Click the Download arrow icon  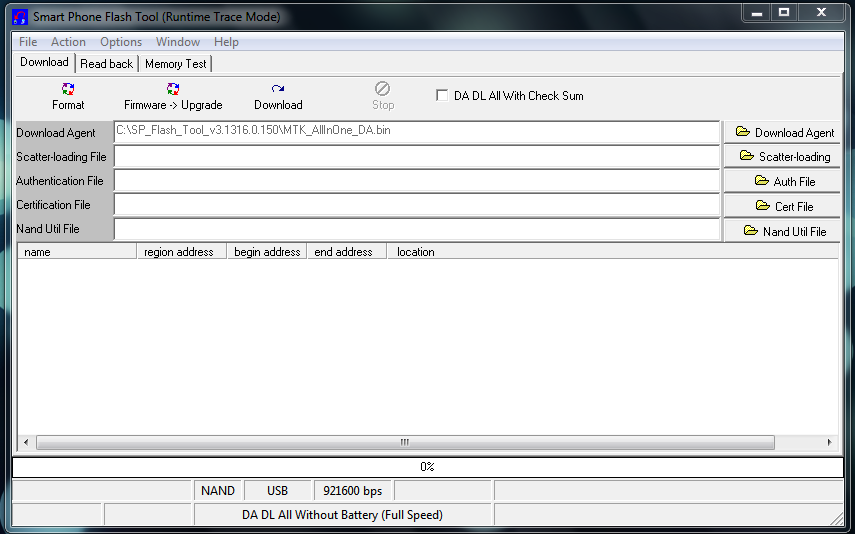click(278, 89)
